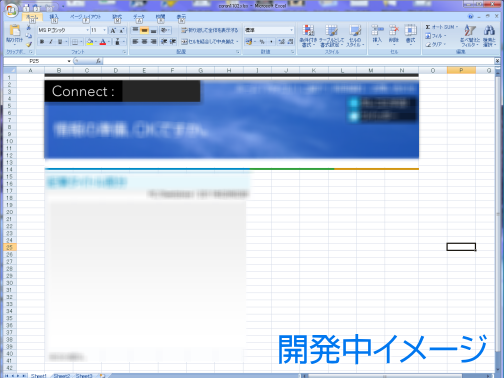The width and height of the screenshot is (504, 378).
Task: Open the View (表示) ribbon tab
Action: coord(181,17)
